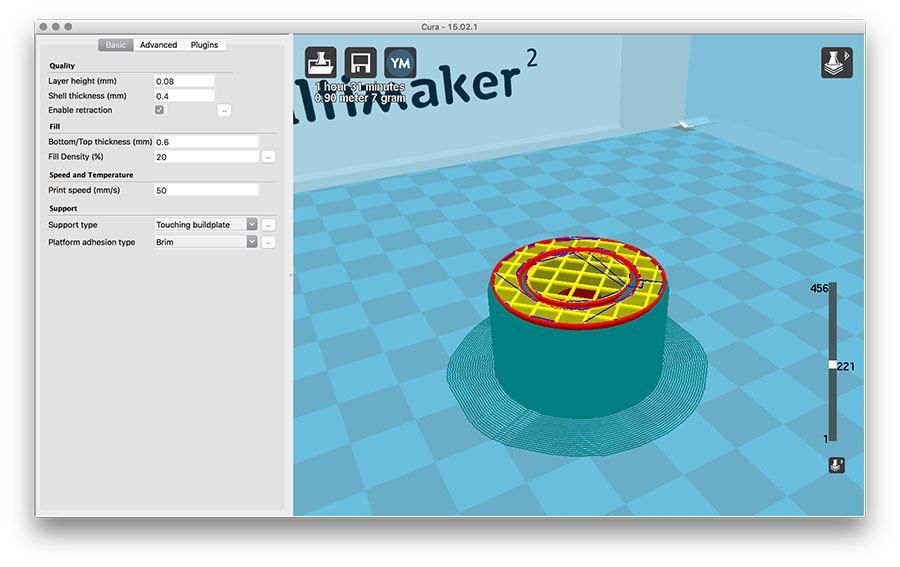Viewport: 900px width, 567px height.
Task: Click the '0.90 meter 7 gram' text
Action: pyautogui.click(x=360, y=98)
